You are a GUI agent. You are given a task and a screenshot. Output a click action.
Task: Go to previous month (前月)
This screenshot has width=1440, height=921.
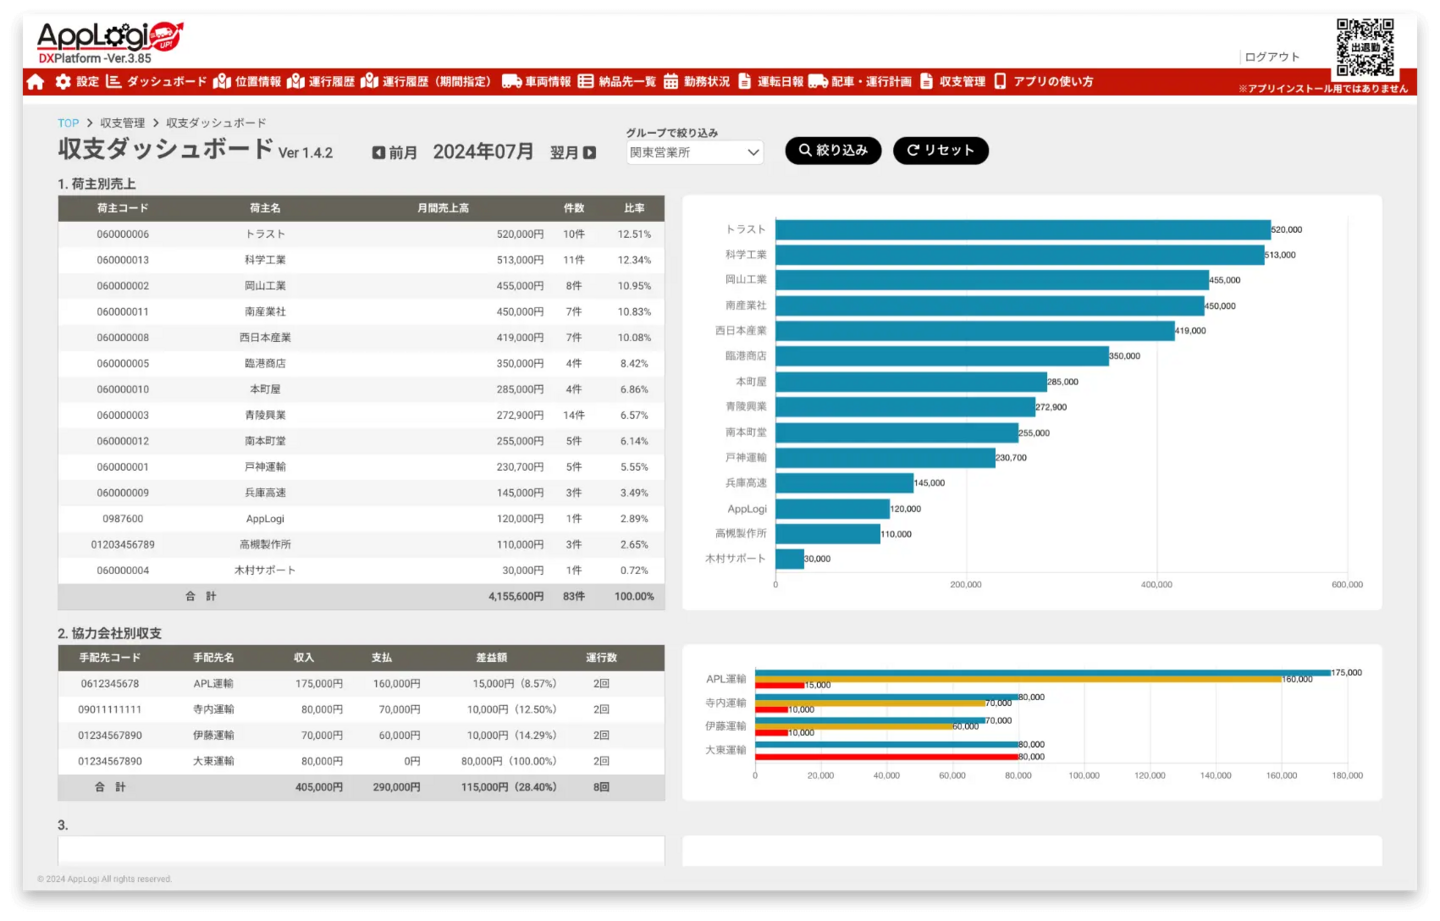pos(394,153)
